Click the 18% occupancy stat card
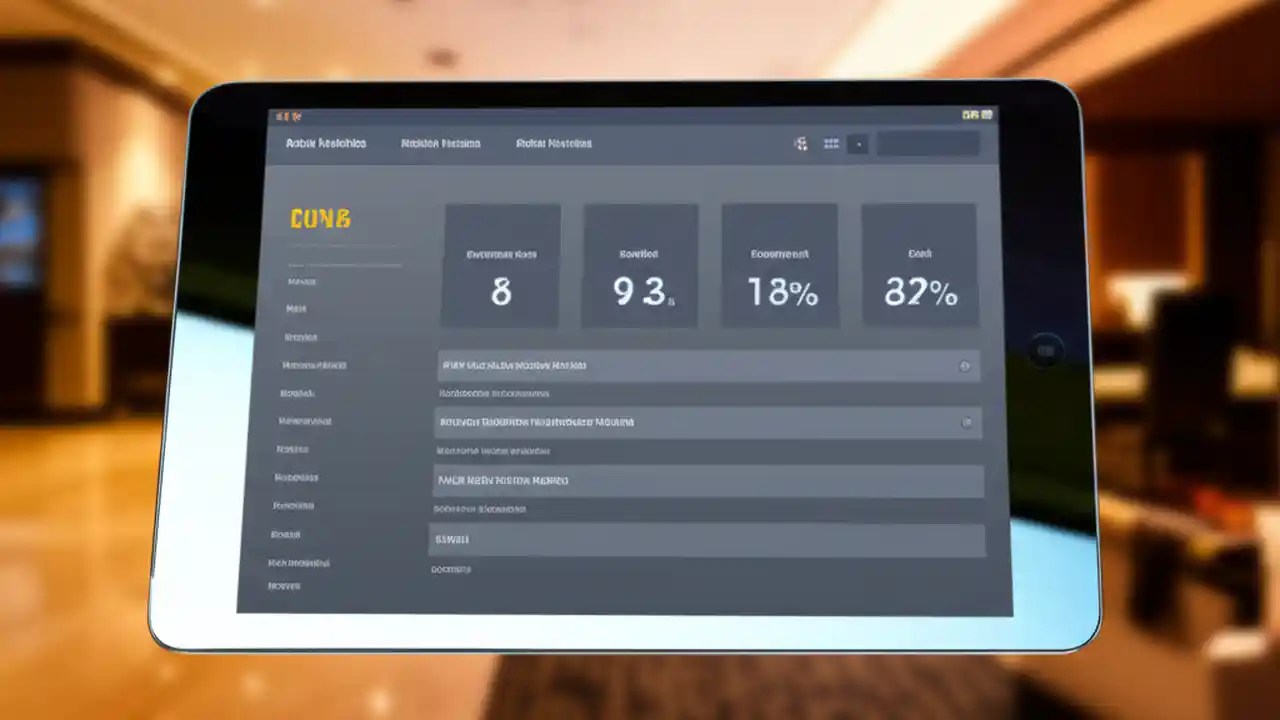Image resolution: width=1280 pixels, height=720 pixels. (779, 264)
